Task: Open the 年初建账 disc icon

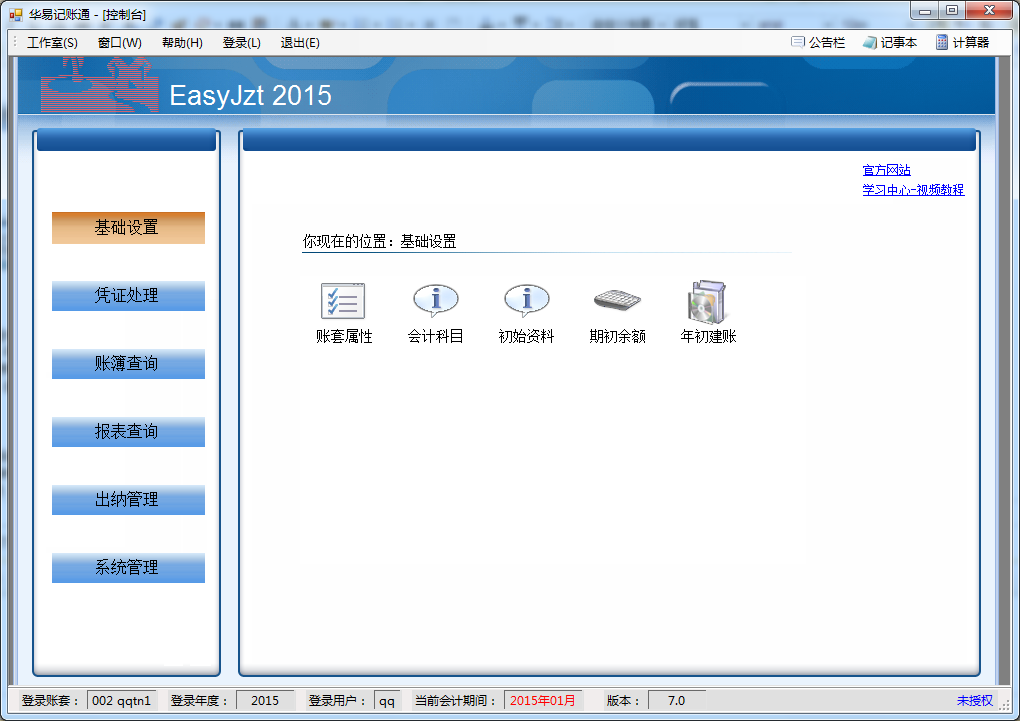Action: [x=708, y=301]
